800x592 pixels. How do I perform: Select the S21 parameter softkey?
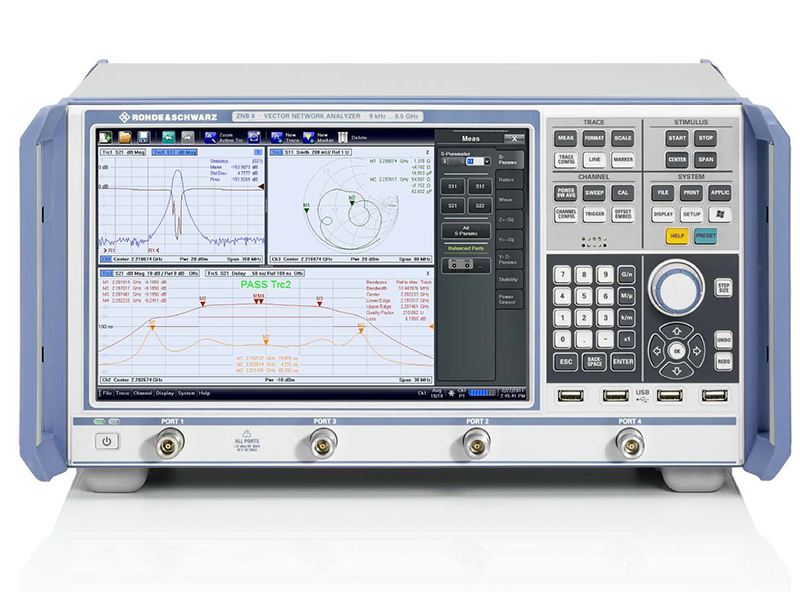click(453, 205)
